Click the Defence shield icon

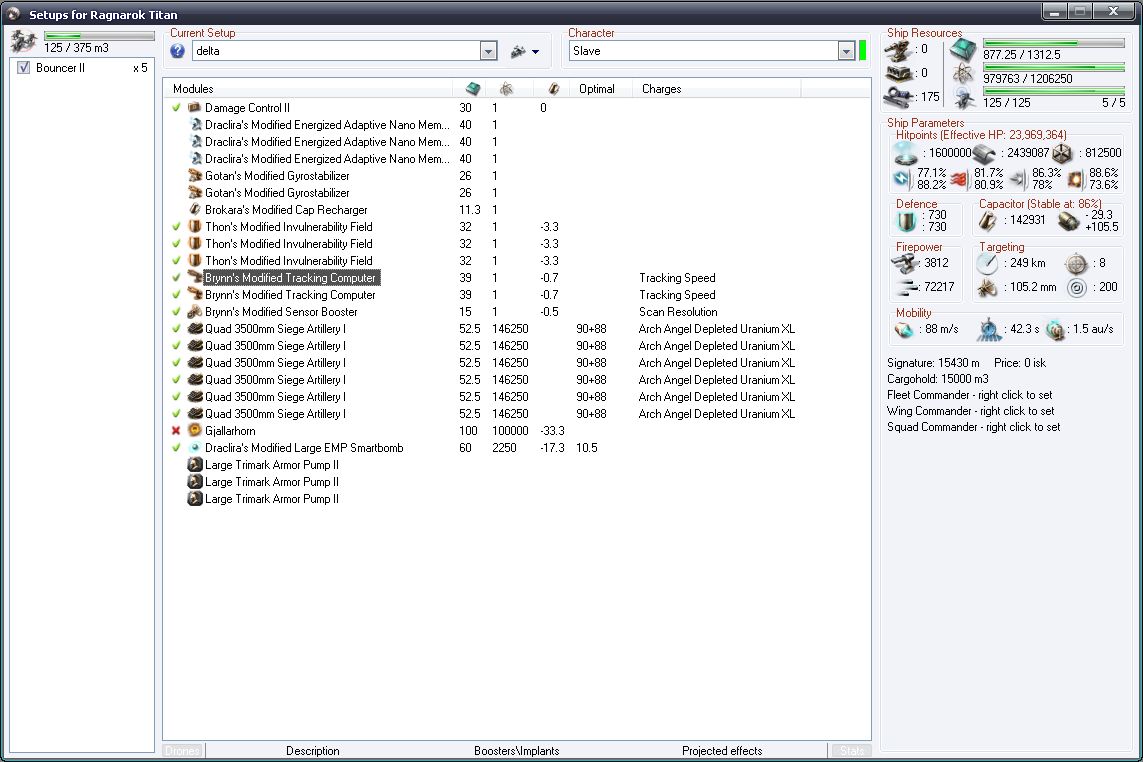point(907,221)
